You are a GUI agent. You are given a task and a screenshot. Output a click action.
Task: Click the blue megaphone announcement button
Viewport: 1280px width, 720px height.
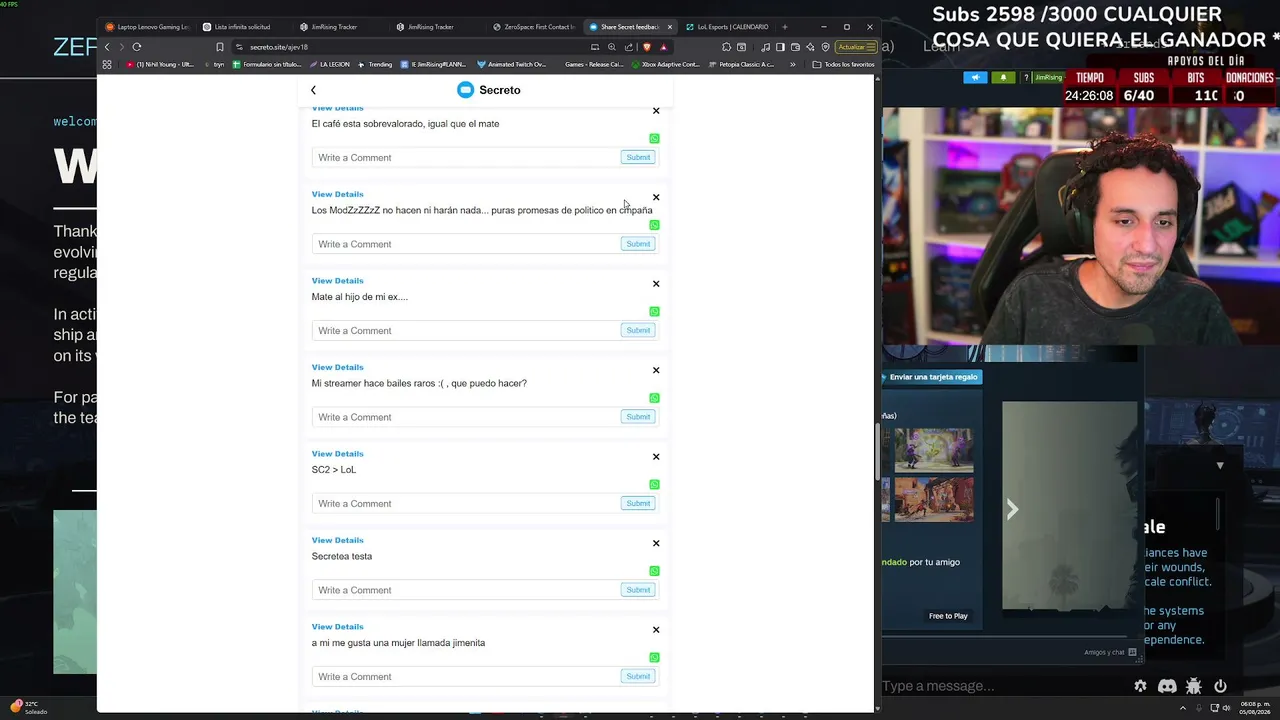(975, 78)
